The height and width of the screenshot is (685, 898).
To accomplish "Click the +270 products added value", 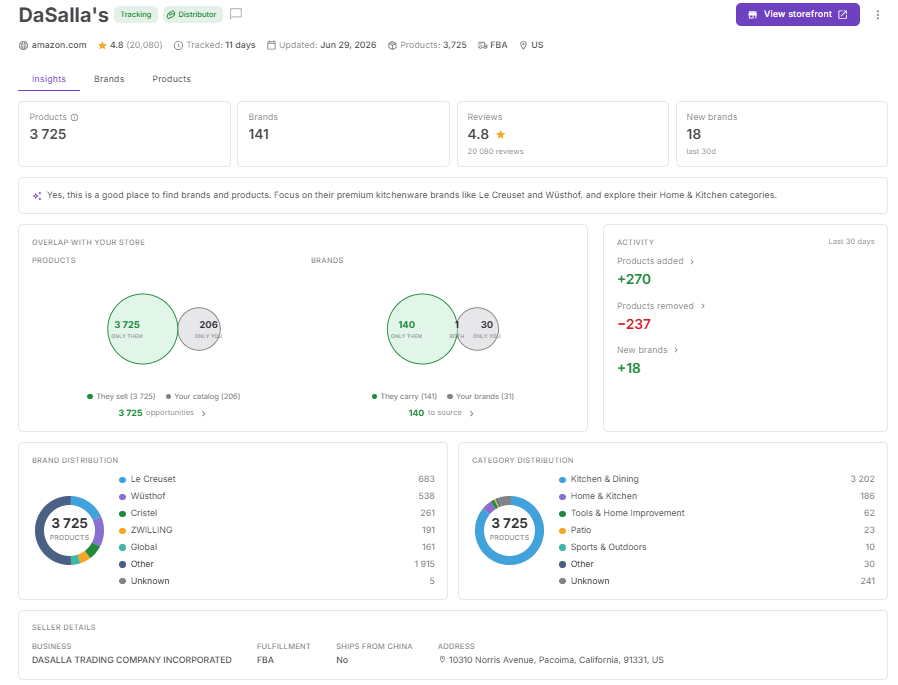I will pyautogui.click(x=634, y=279).
